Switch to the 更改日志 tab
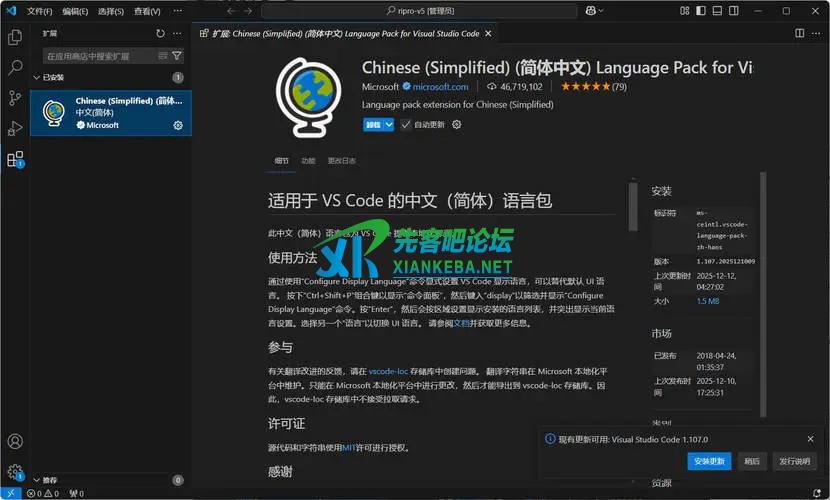Viewport: 830px width, 500px height. [341, 160]
